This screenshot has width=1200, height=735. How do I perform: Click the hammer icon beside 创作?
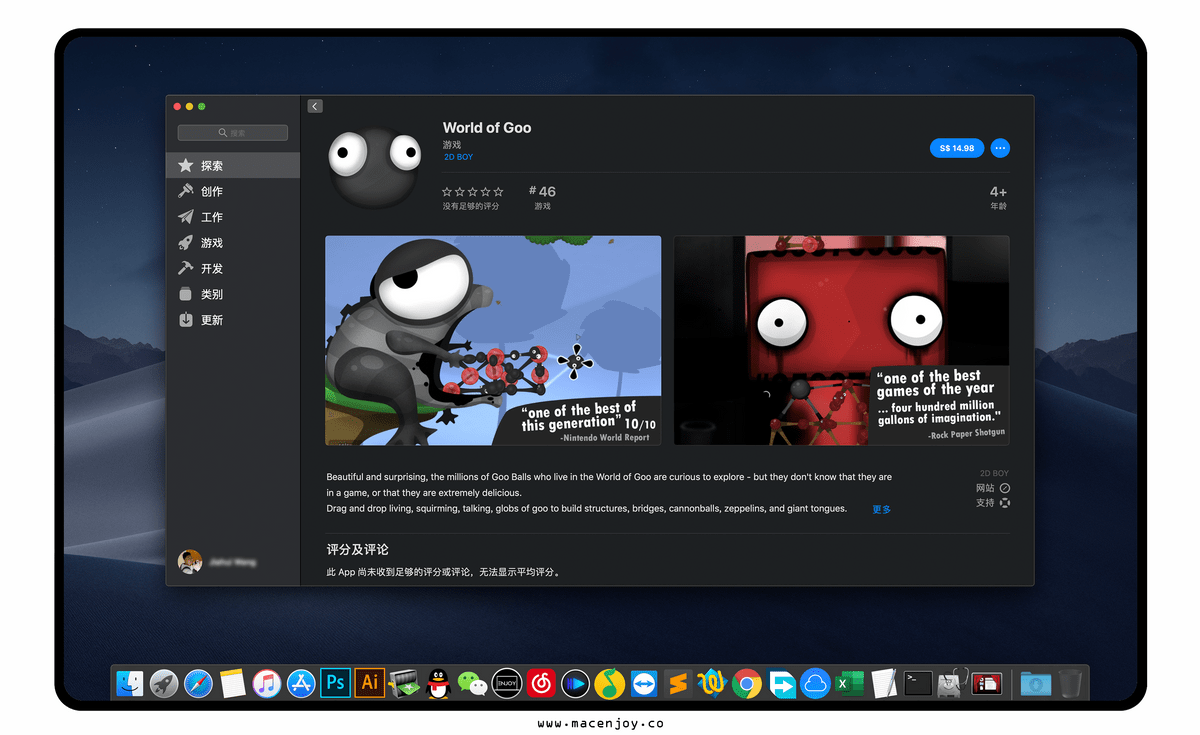tap(185, 191)
